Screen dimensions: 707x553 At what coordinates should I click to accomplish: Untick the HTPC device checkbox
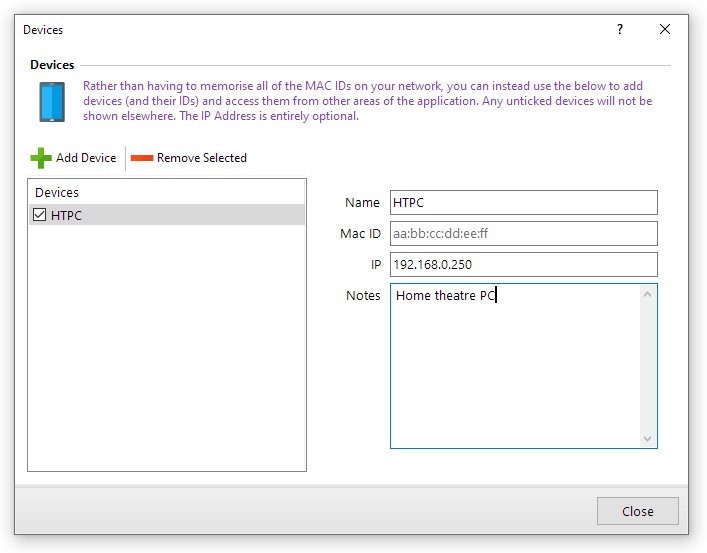click(x=40, y=215)
